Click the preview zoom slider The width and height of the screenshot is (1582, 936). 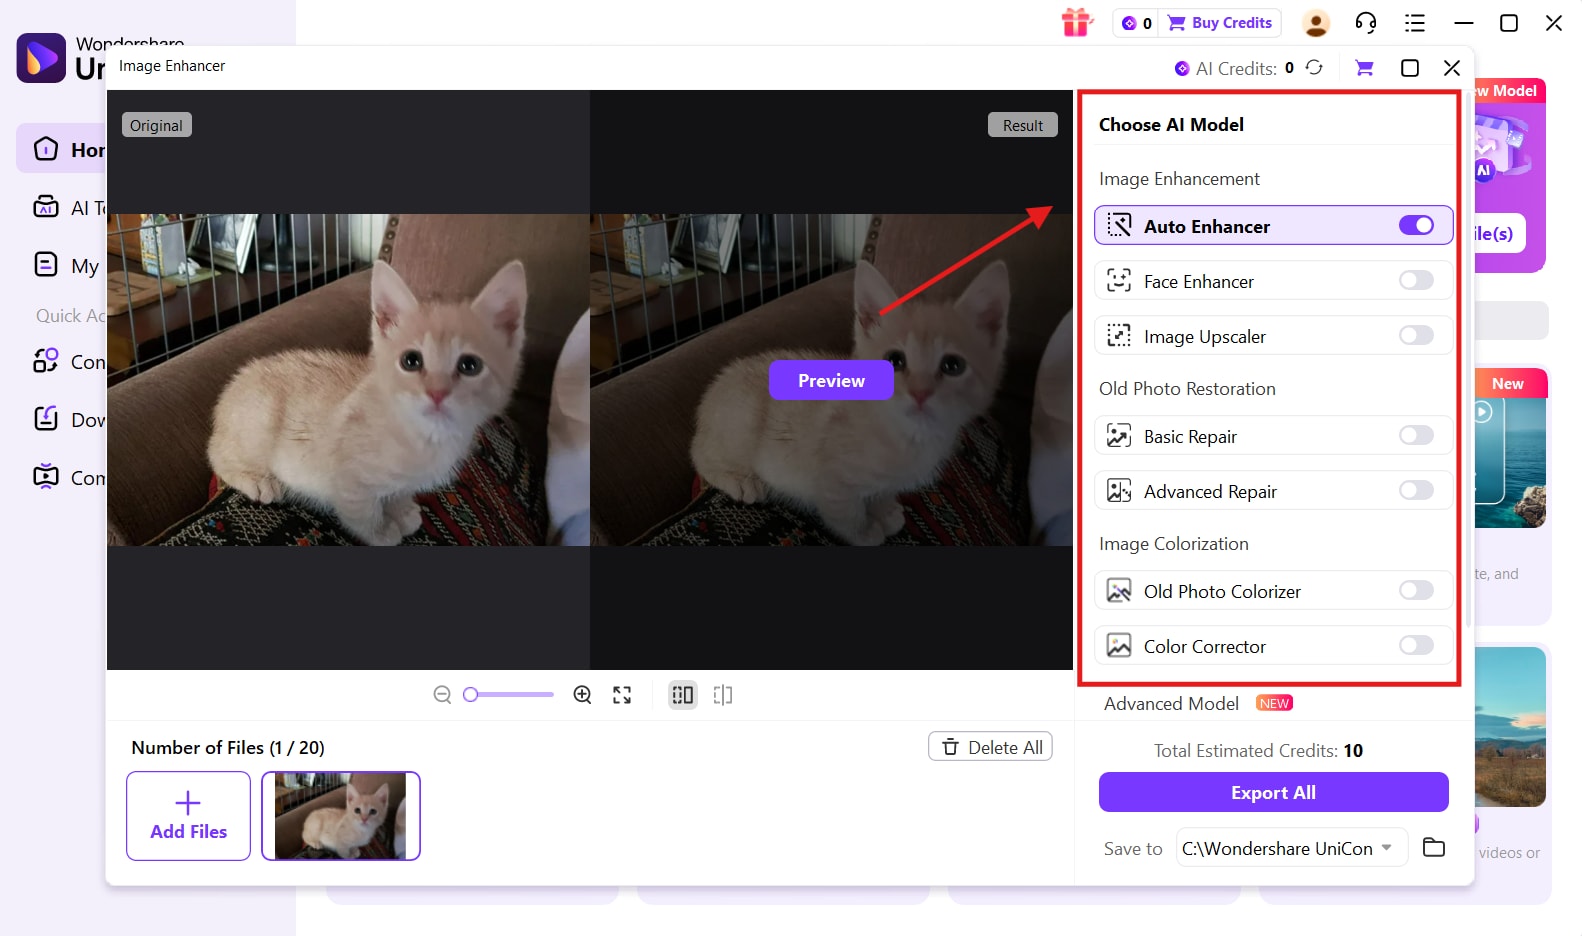[509, 695]
